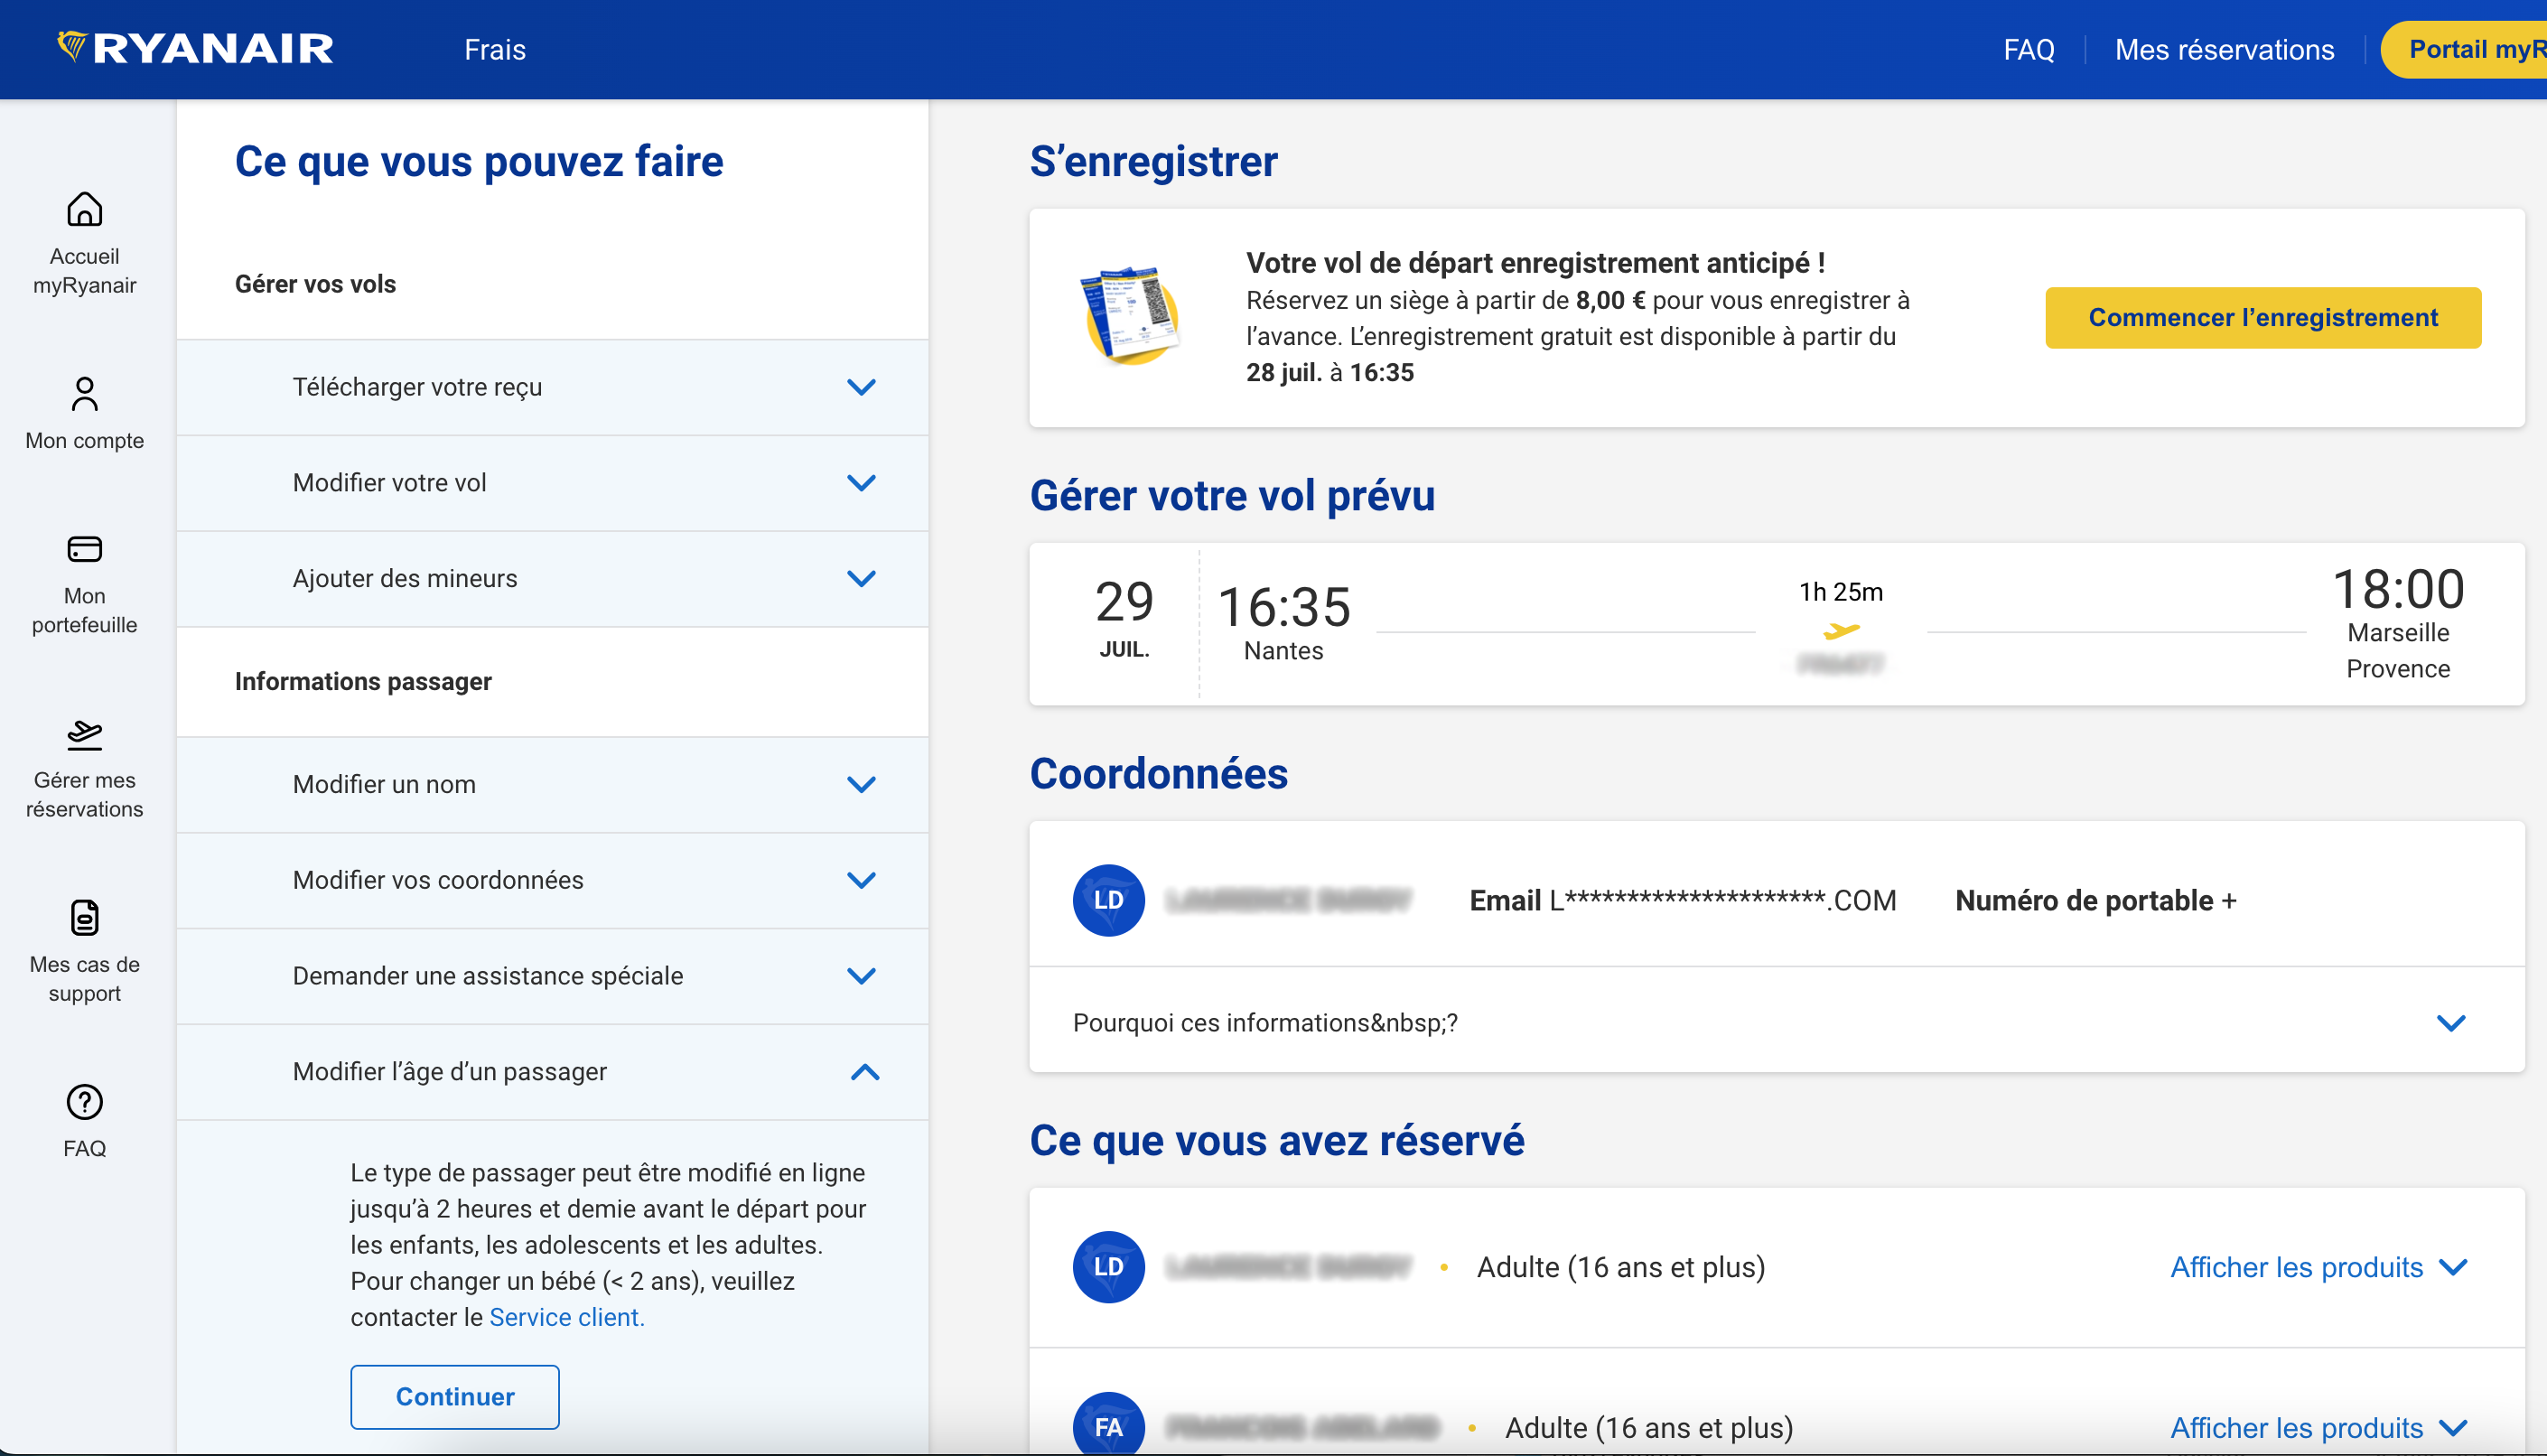Click the Informations passager heading
Viewport: 2547px width, 1456px height.
(x=363, y=681)
